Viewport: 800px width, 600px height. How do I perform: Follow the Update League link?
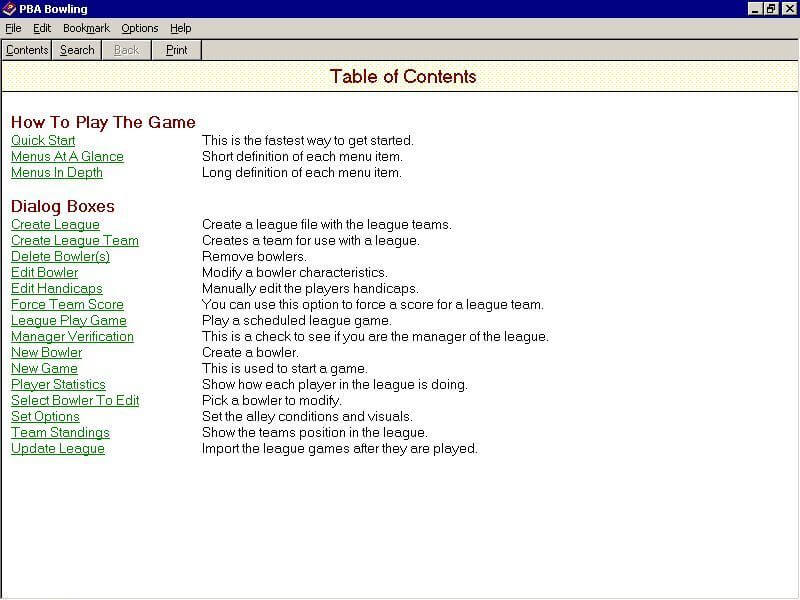pos(58,448)
